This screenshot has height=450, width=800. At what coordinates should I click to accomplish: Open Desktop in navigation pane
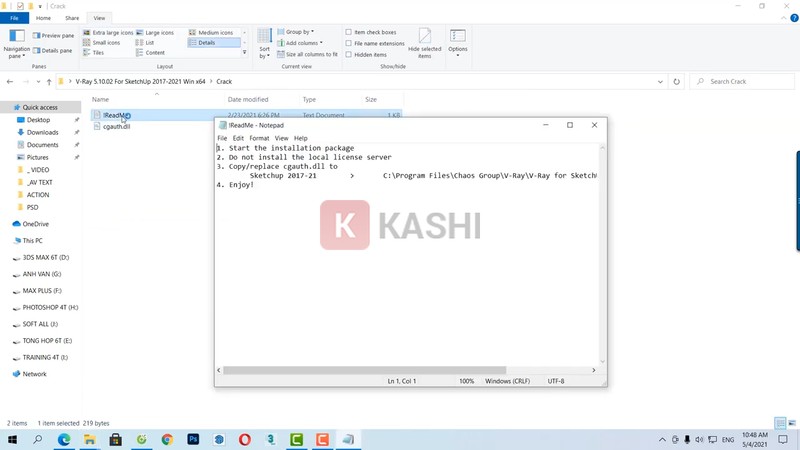38,120
